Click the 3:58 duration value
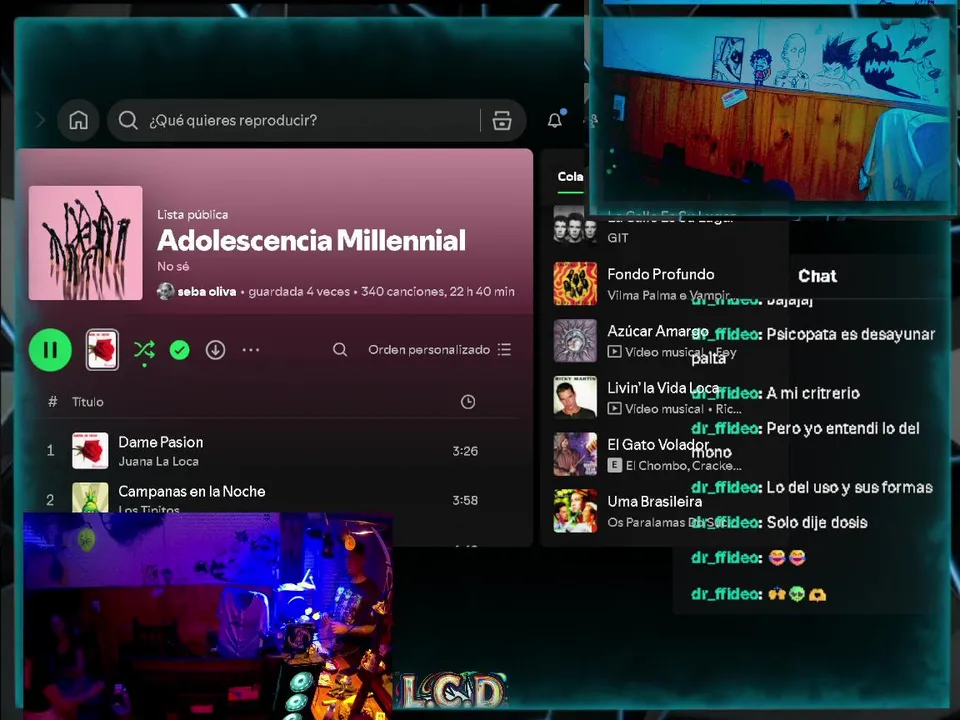This screenshot has width=960, height=720. click(465, 500)
